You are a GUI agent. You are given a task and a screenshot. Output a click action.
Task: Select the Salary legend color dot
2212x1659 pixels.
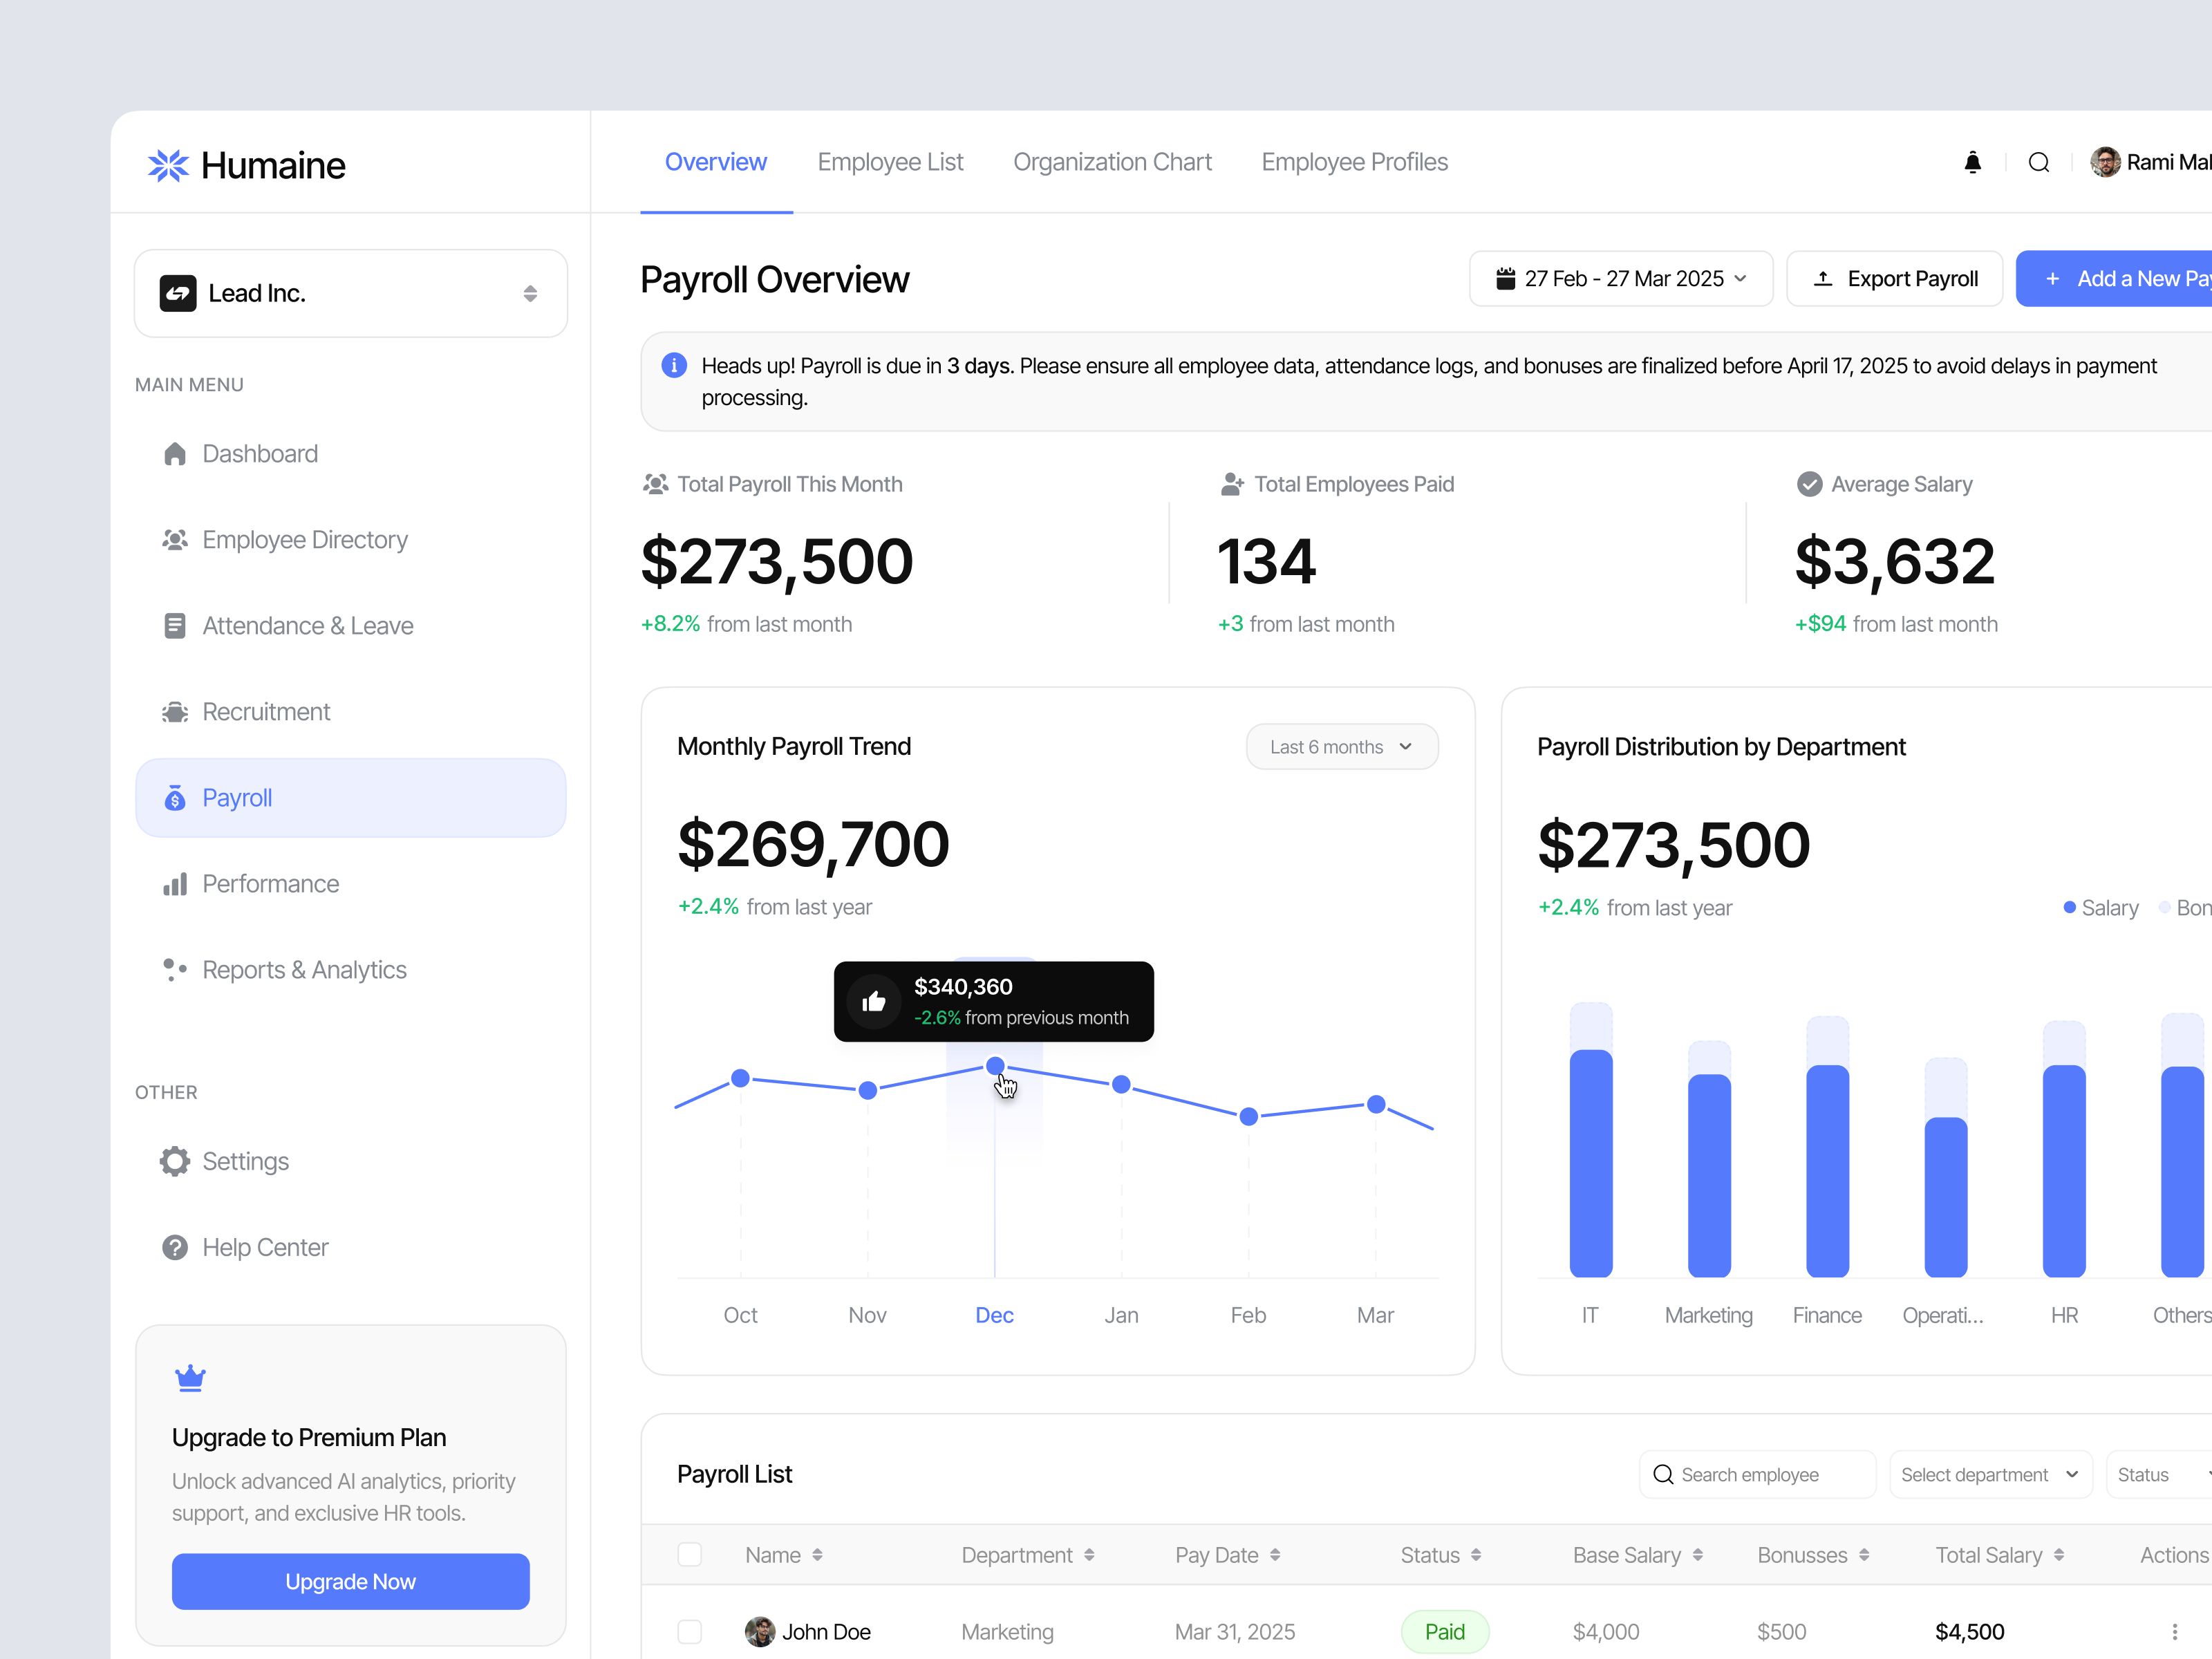click(2069, 908)
